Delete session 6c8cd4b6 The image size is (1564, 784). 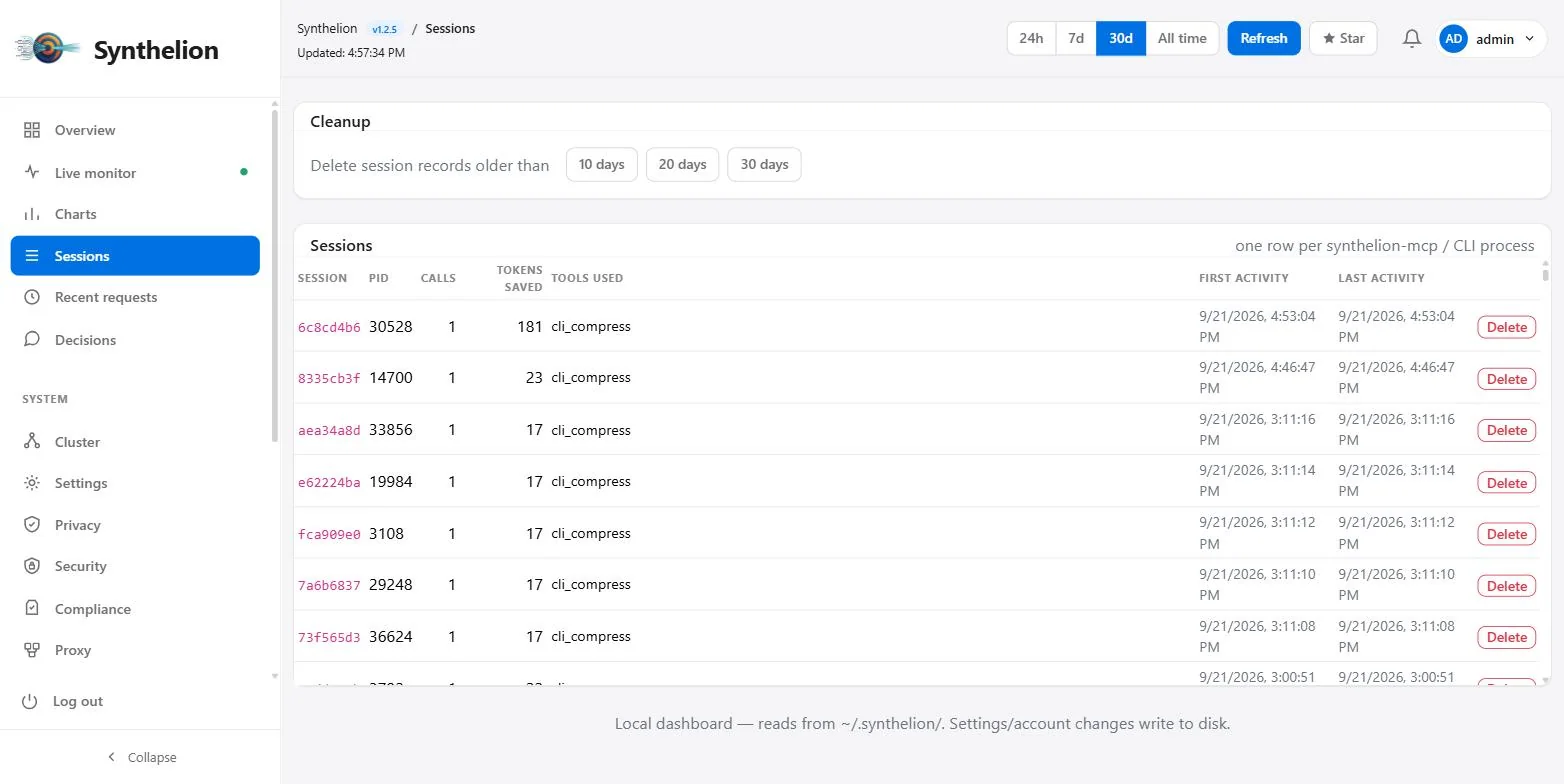1506,327
